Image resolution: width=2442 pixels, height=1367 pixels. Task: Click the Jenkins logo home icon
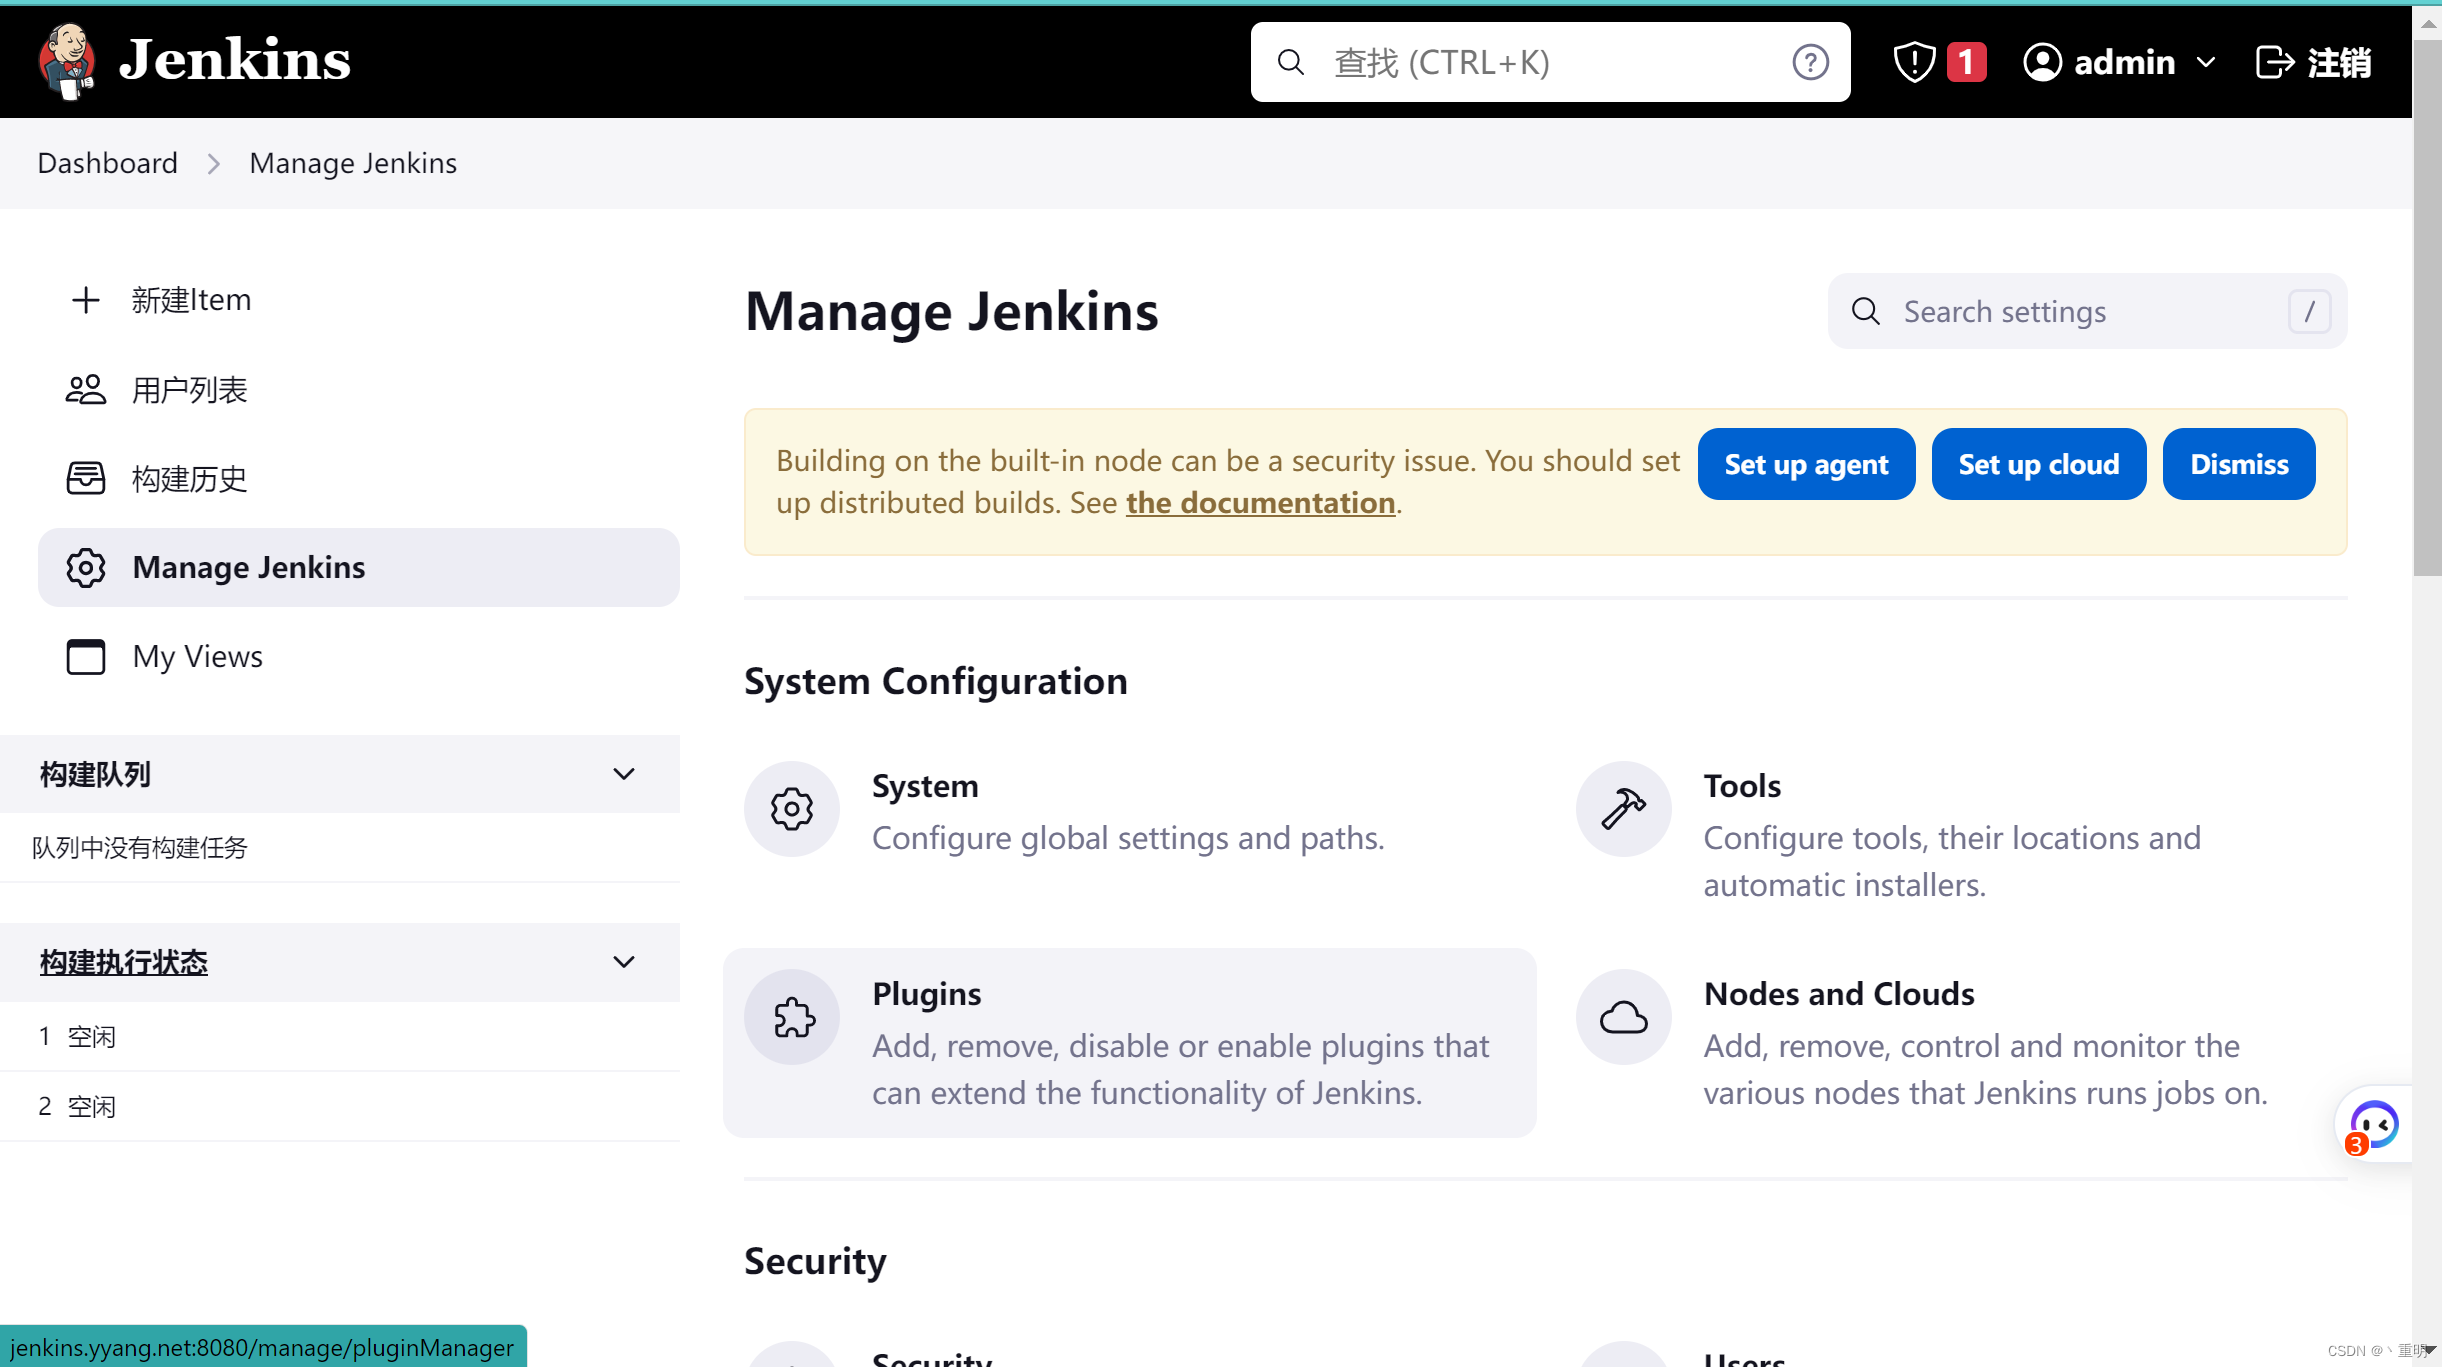(x=67, y=60)
